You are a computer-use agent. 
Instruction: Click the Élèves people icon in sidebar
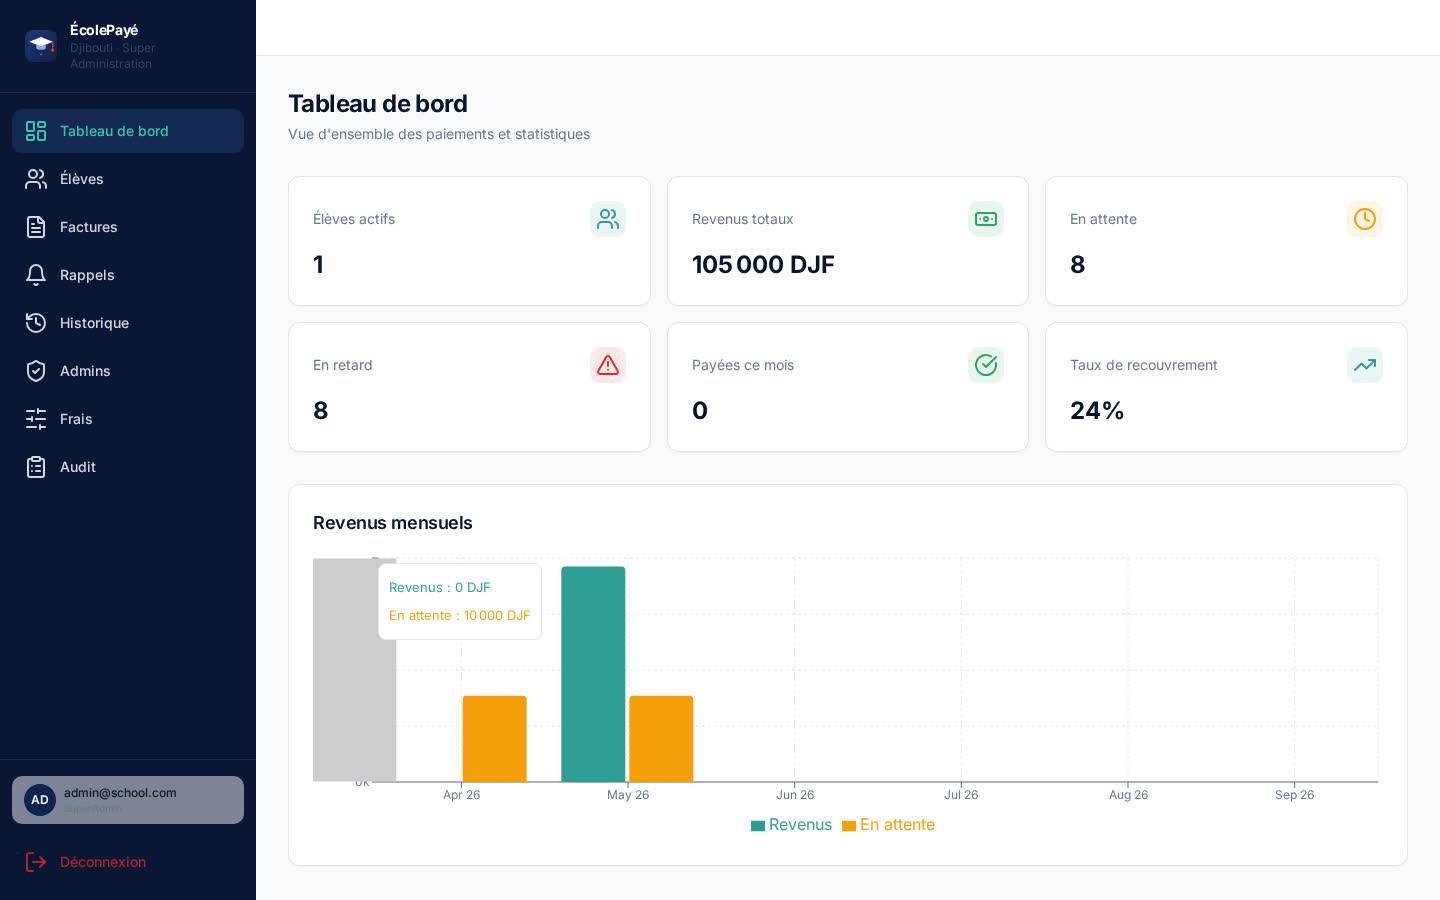[x=36, y=179]
